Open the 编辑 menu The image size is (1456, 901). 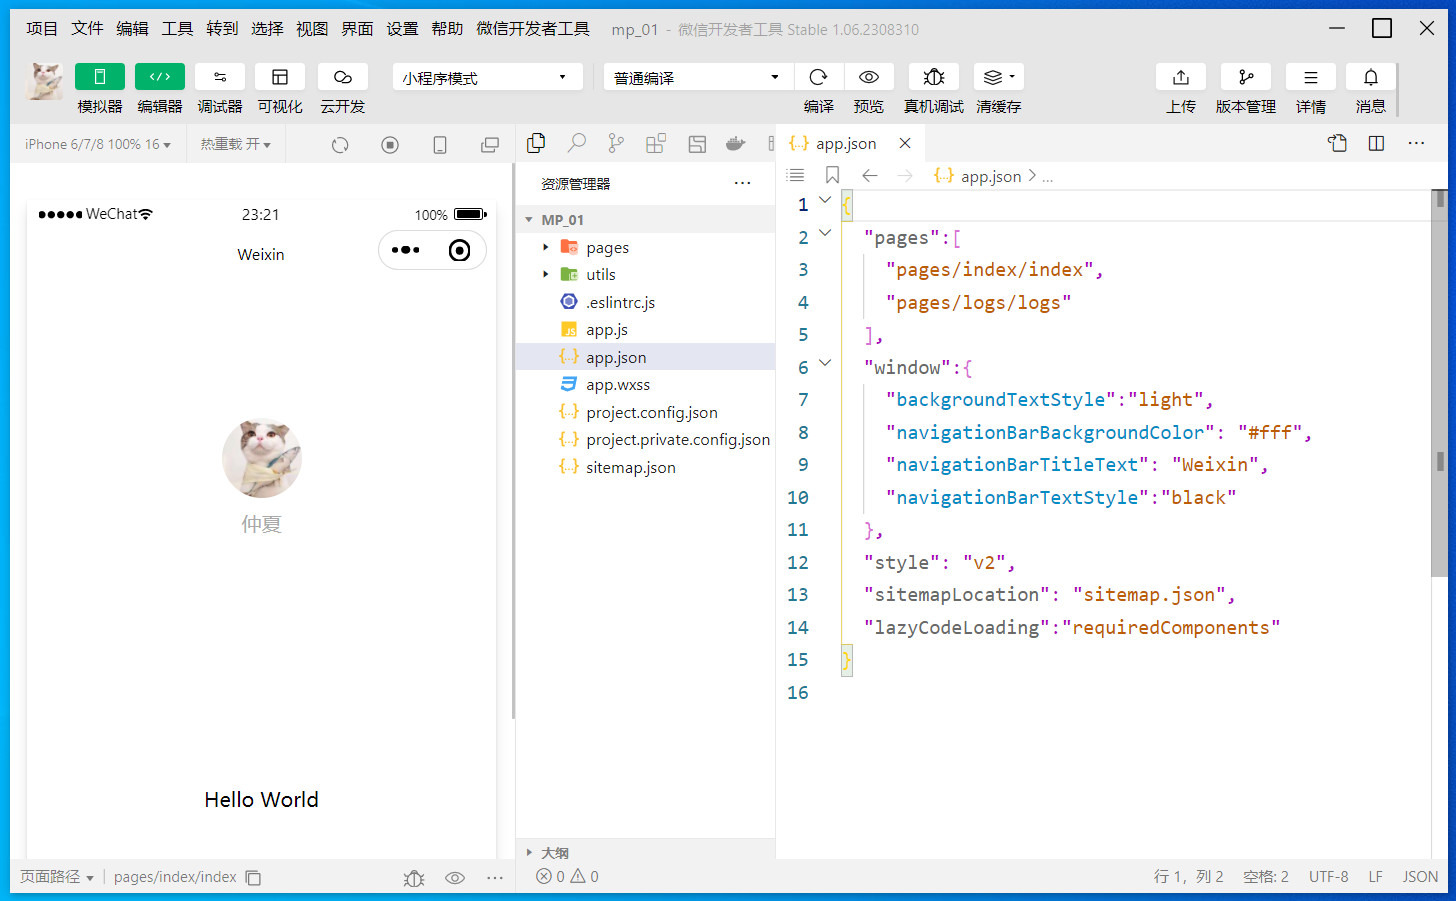click(x=132, y=29)
